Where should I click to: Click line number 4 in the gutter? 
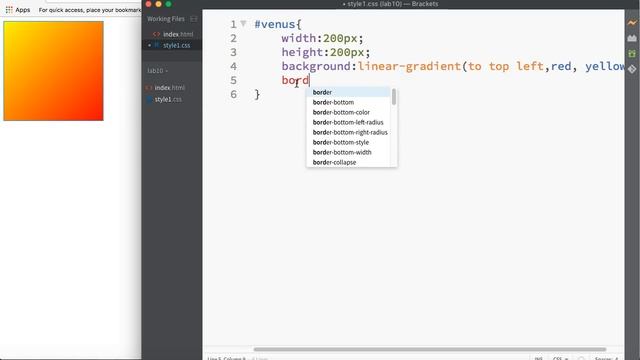233,67
